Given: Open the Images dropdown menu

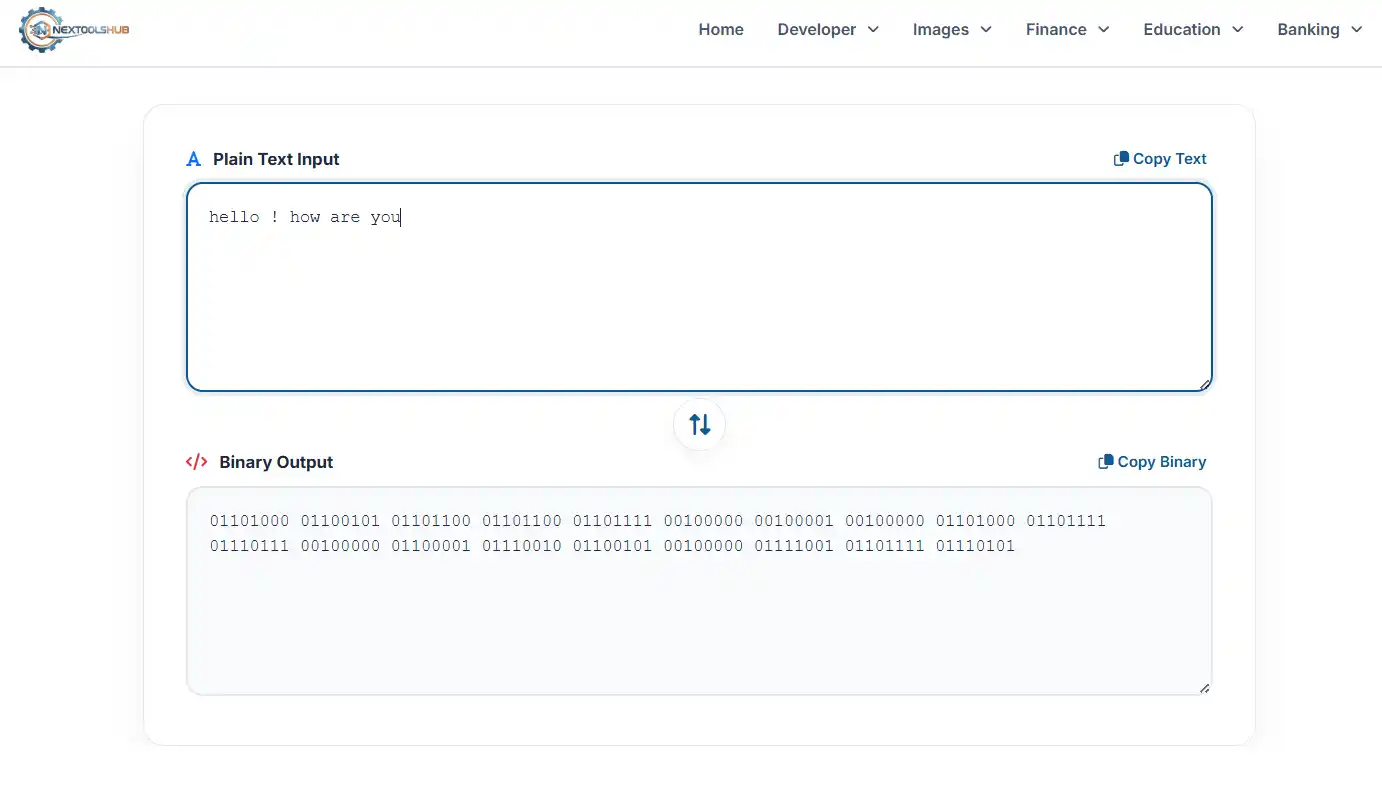Looking at the screenshot, I should pos(951,30).
